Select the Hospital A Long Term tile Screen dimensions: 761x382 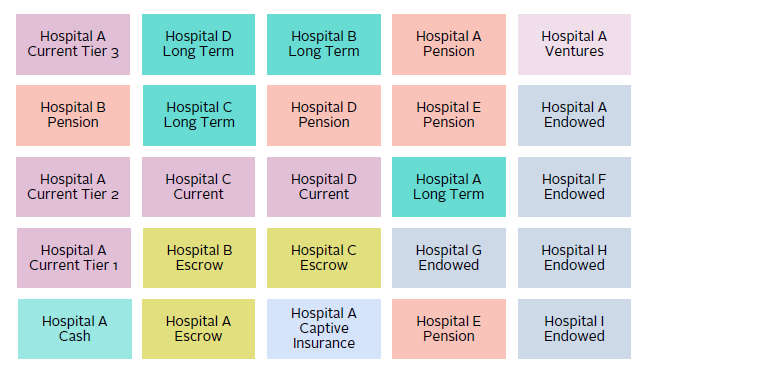449,187
